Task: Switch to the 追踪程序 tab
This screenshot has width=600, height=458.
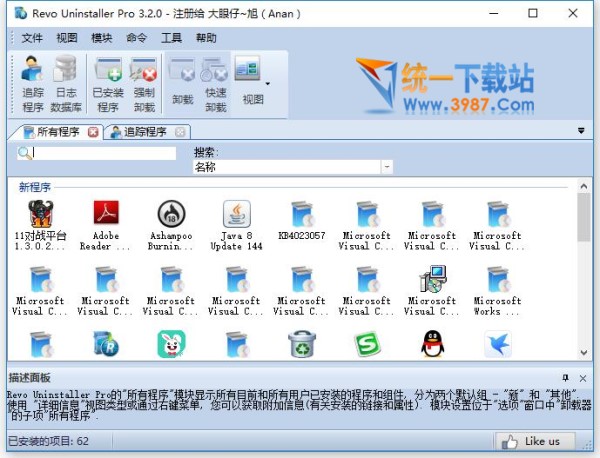Action: [144, 132]
